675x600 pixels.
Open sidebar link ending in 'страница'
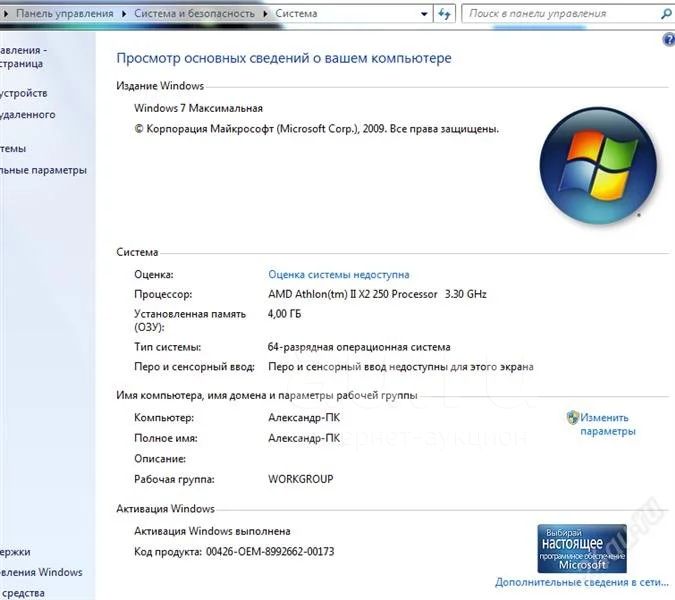click(23, 57)
